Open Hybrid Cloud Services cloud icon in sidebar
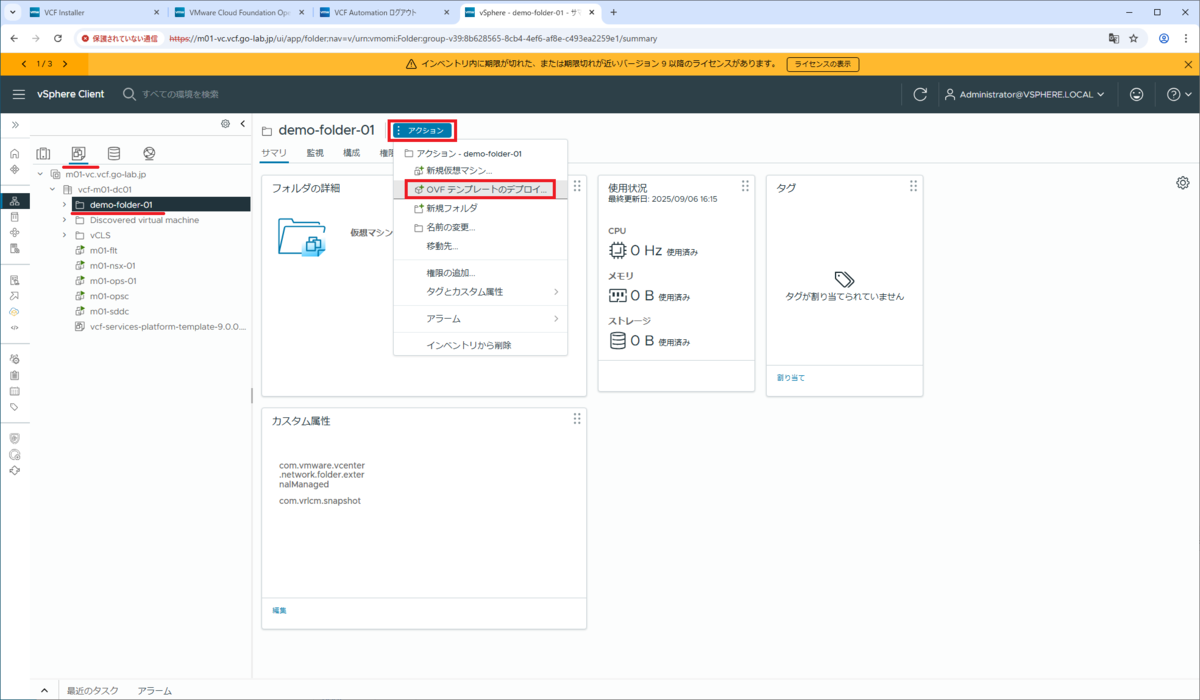 pyautogui.click(x=14, y=311)
